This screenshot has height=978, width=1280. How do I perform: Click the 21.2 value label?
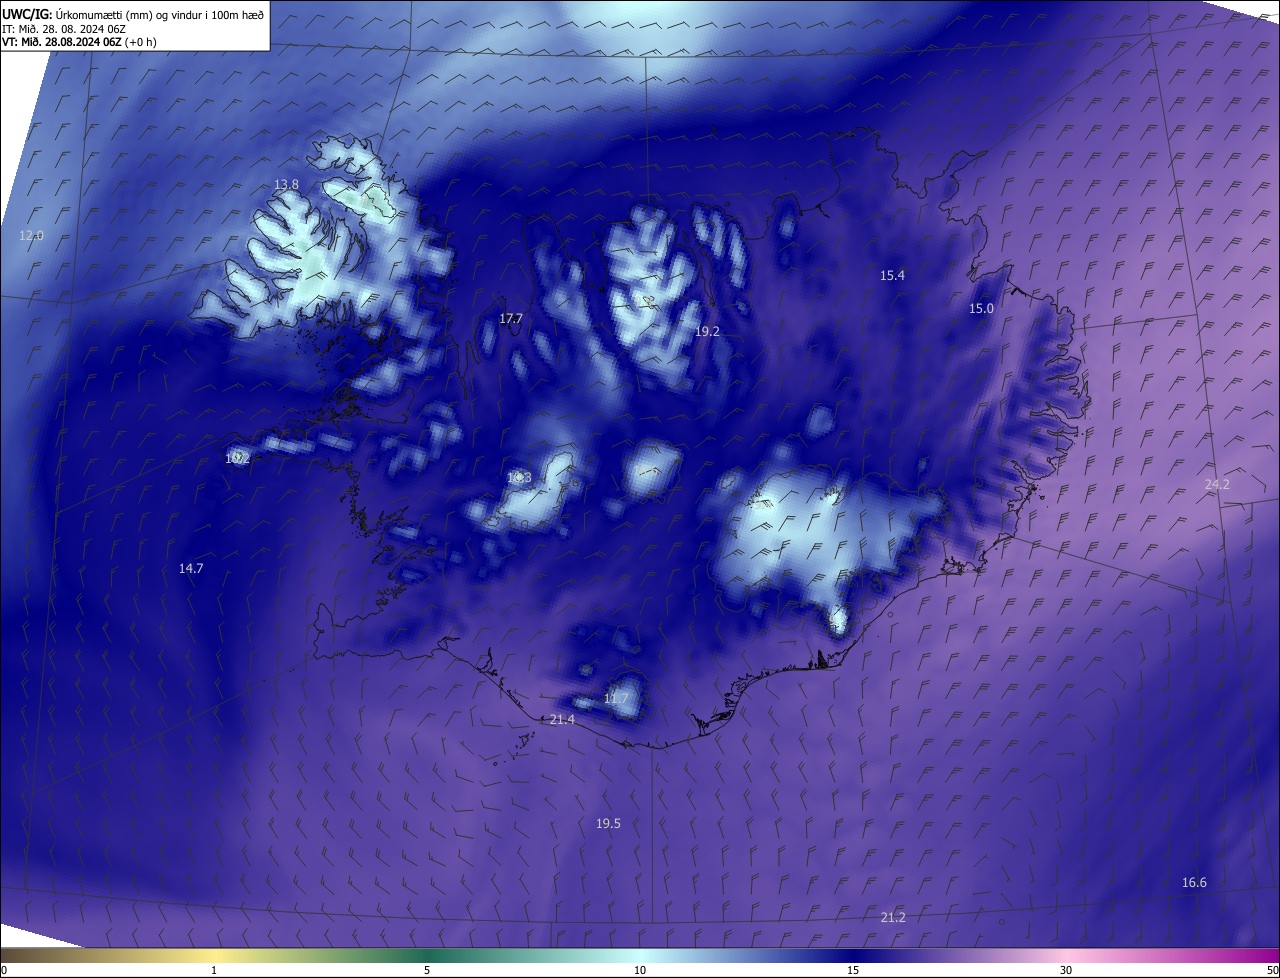[893, 917]
